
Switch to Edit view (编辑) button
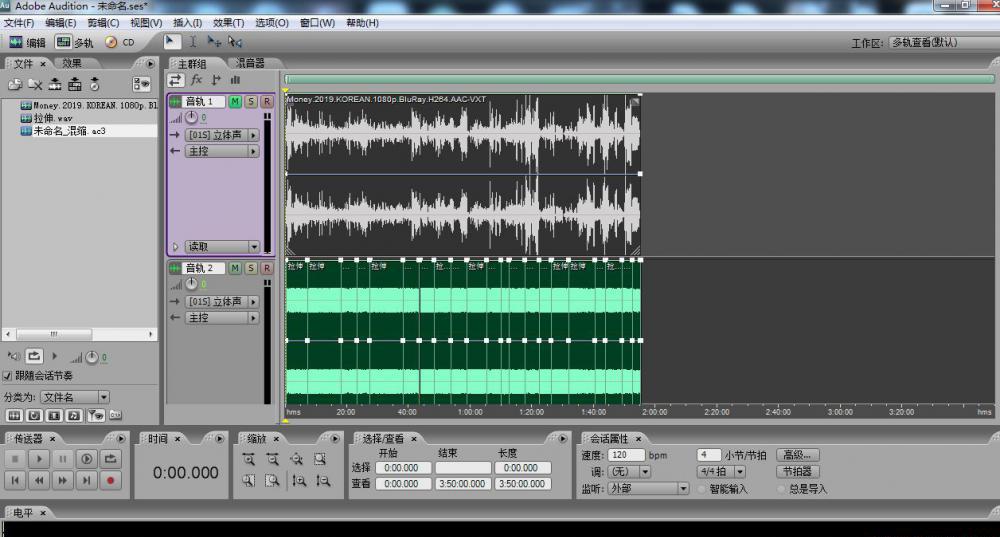click(27, 42)
